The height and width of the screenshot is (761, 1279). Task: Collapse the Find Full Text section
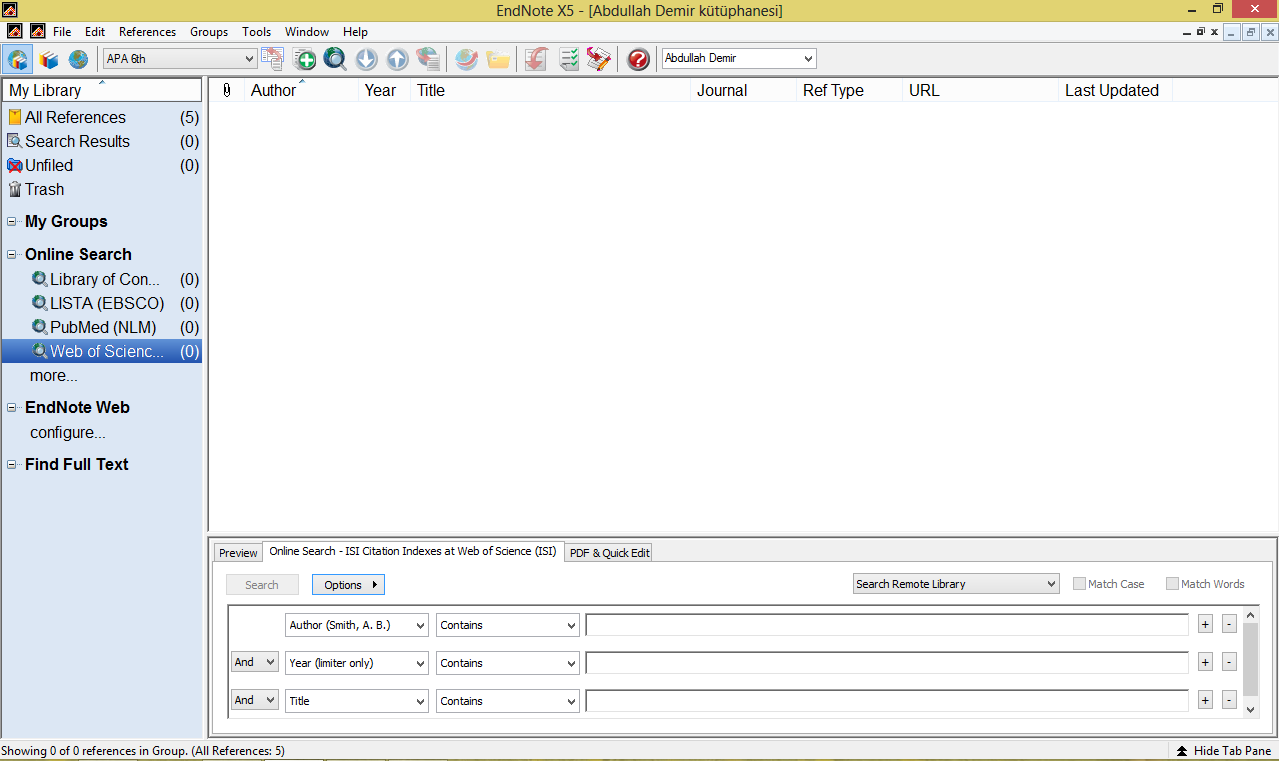coord(12,465)
